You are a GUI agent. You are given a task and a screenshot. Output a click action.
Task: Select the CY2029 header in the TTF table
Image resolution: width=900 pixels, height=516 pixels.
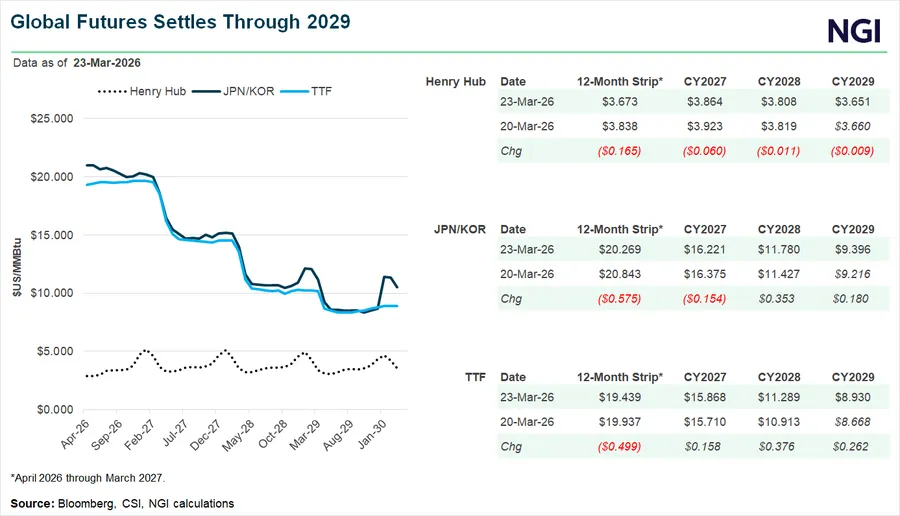pos(853,377)
